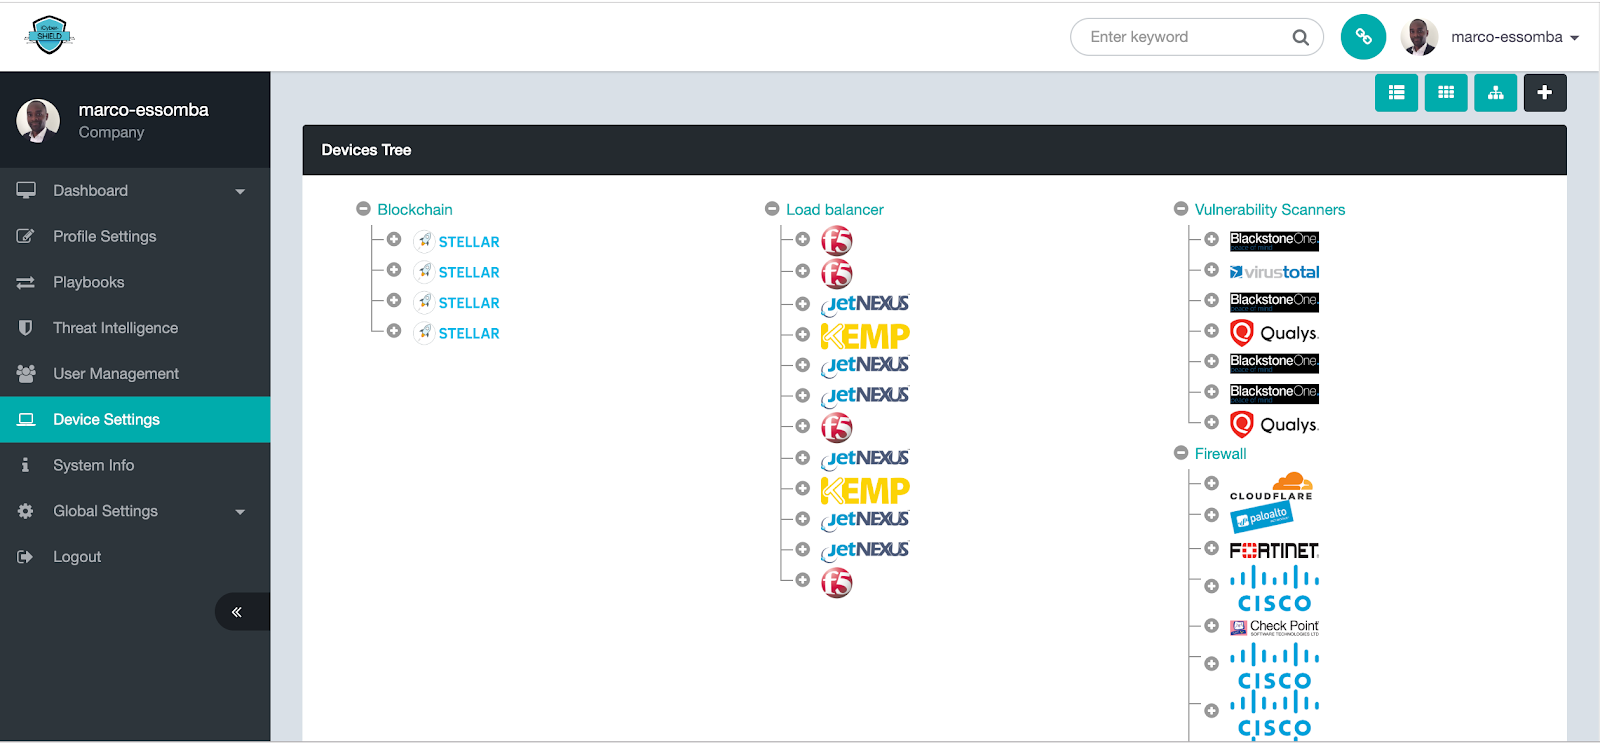Click the Devices Tree panel heading
This screenshot has height=745, width=1600.
[x=366, y=150]
